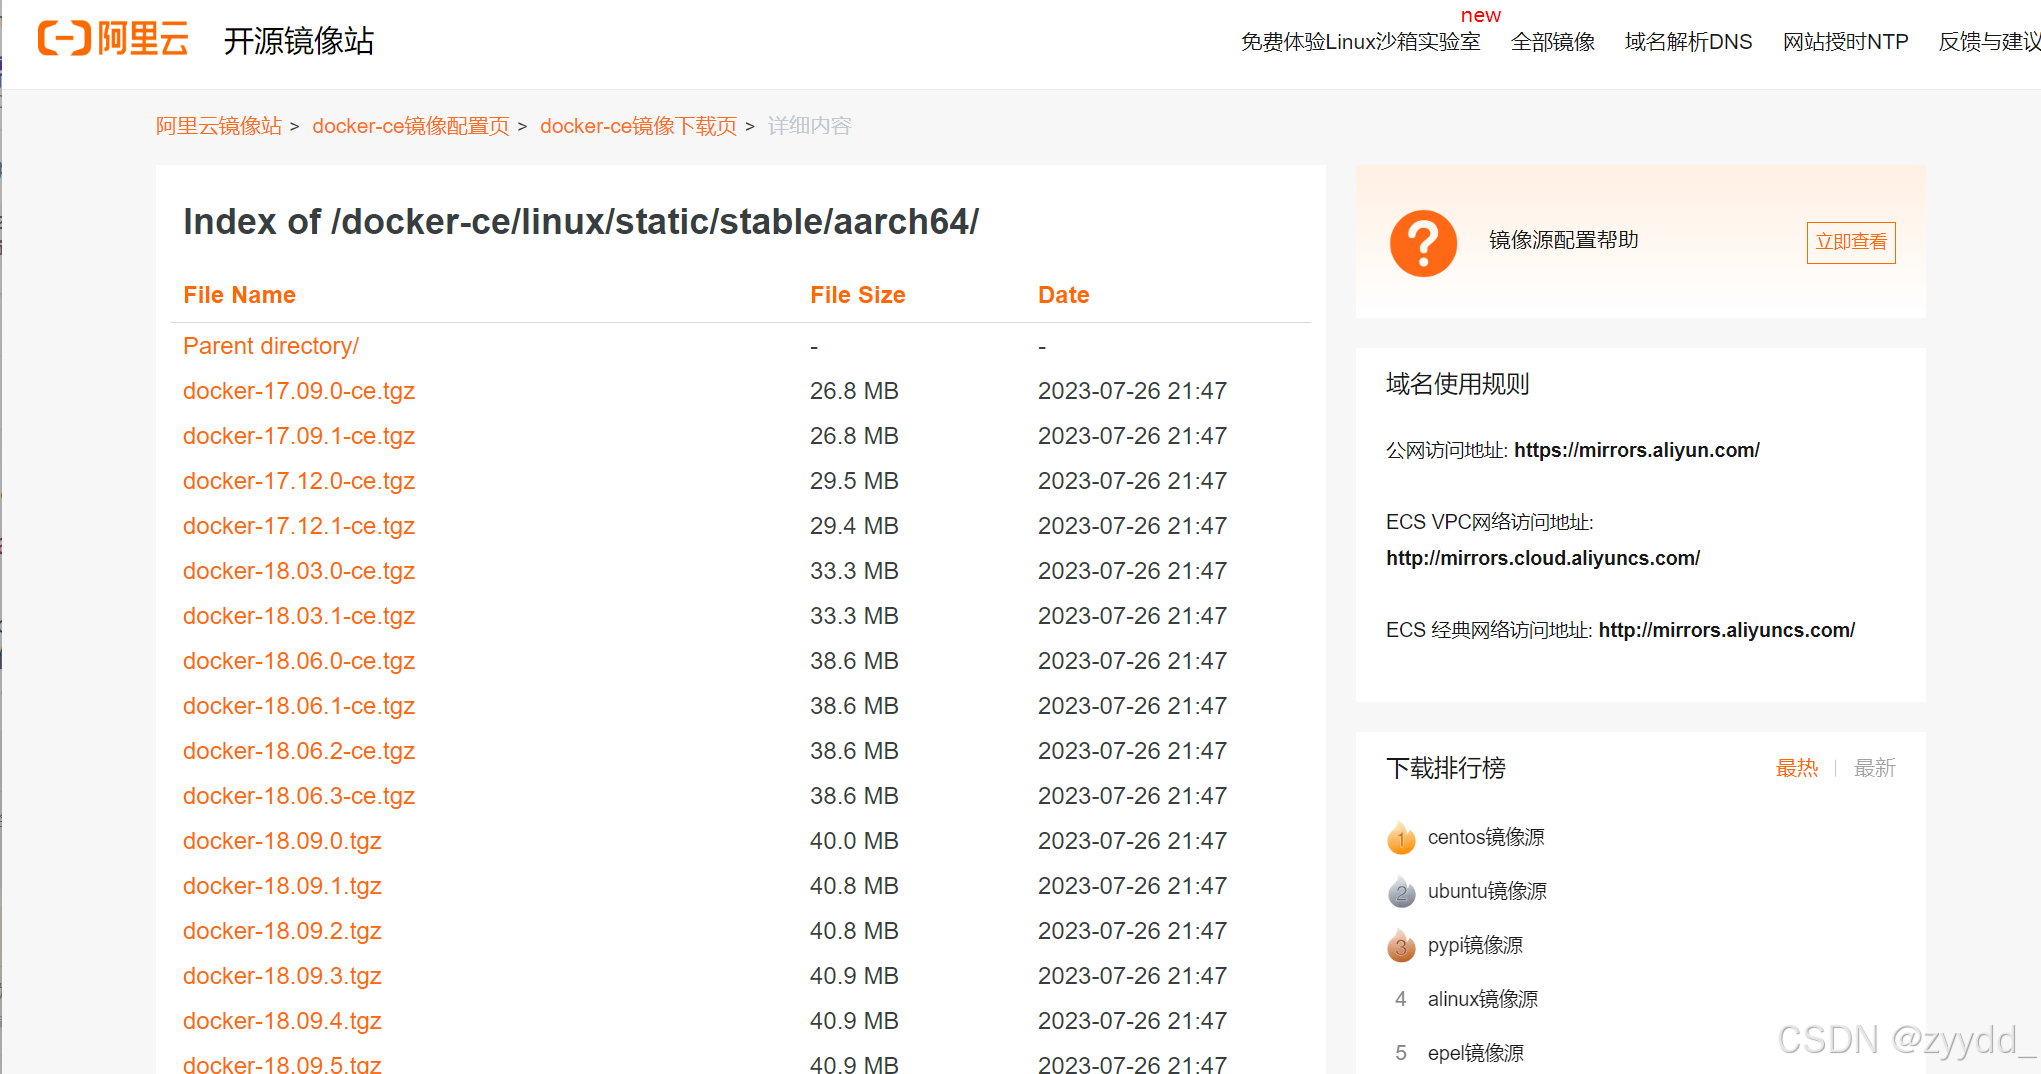Image resolution: width=2041 pixels, height=1074 pixels.
Task: Download docker-18.09.0.tgz
Action: point(282,841)
